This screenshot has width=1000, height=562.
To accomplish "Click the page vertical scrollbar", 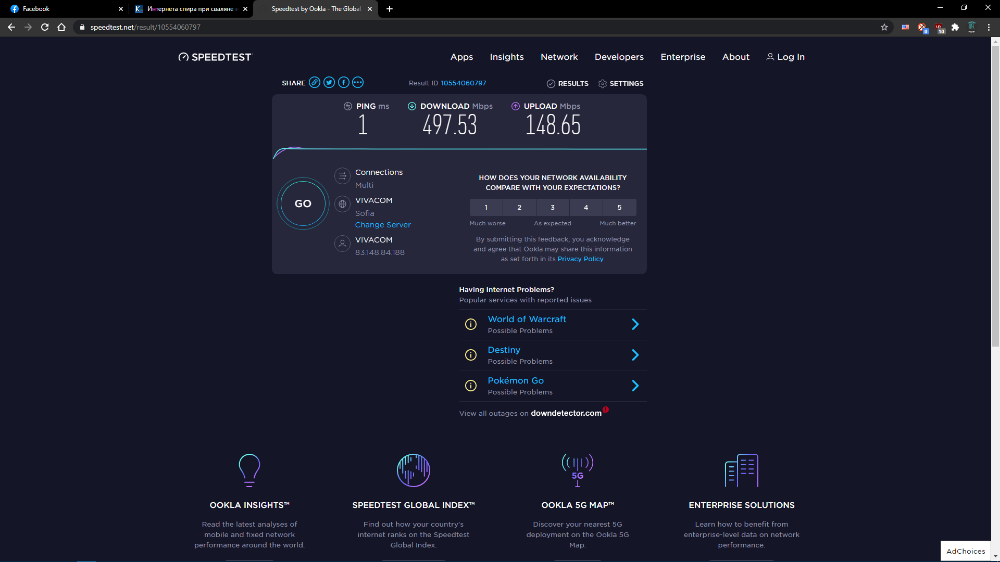I will click(x=995, y=197).
